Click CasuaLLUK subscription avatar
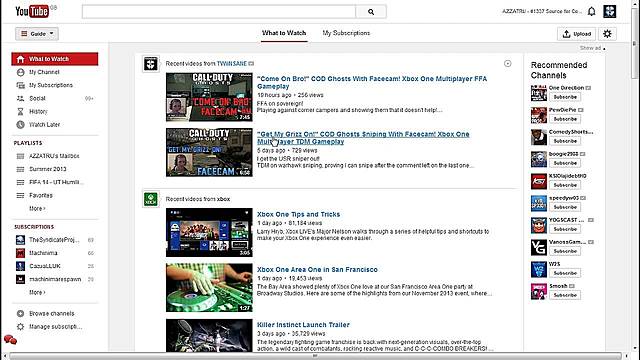640x360 pixels. coord(20,266)
